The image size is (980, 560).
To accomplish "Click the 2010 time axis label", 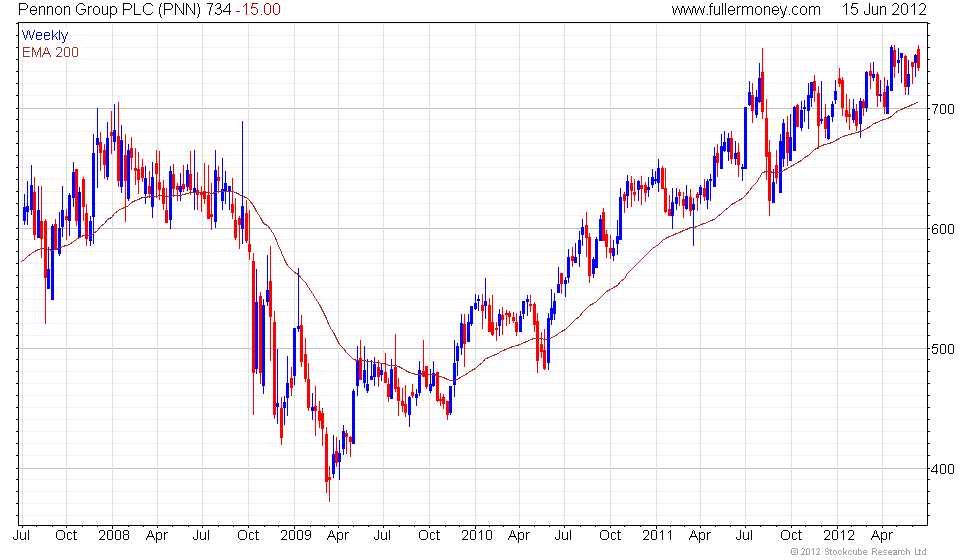I will coord(476,535).
